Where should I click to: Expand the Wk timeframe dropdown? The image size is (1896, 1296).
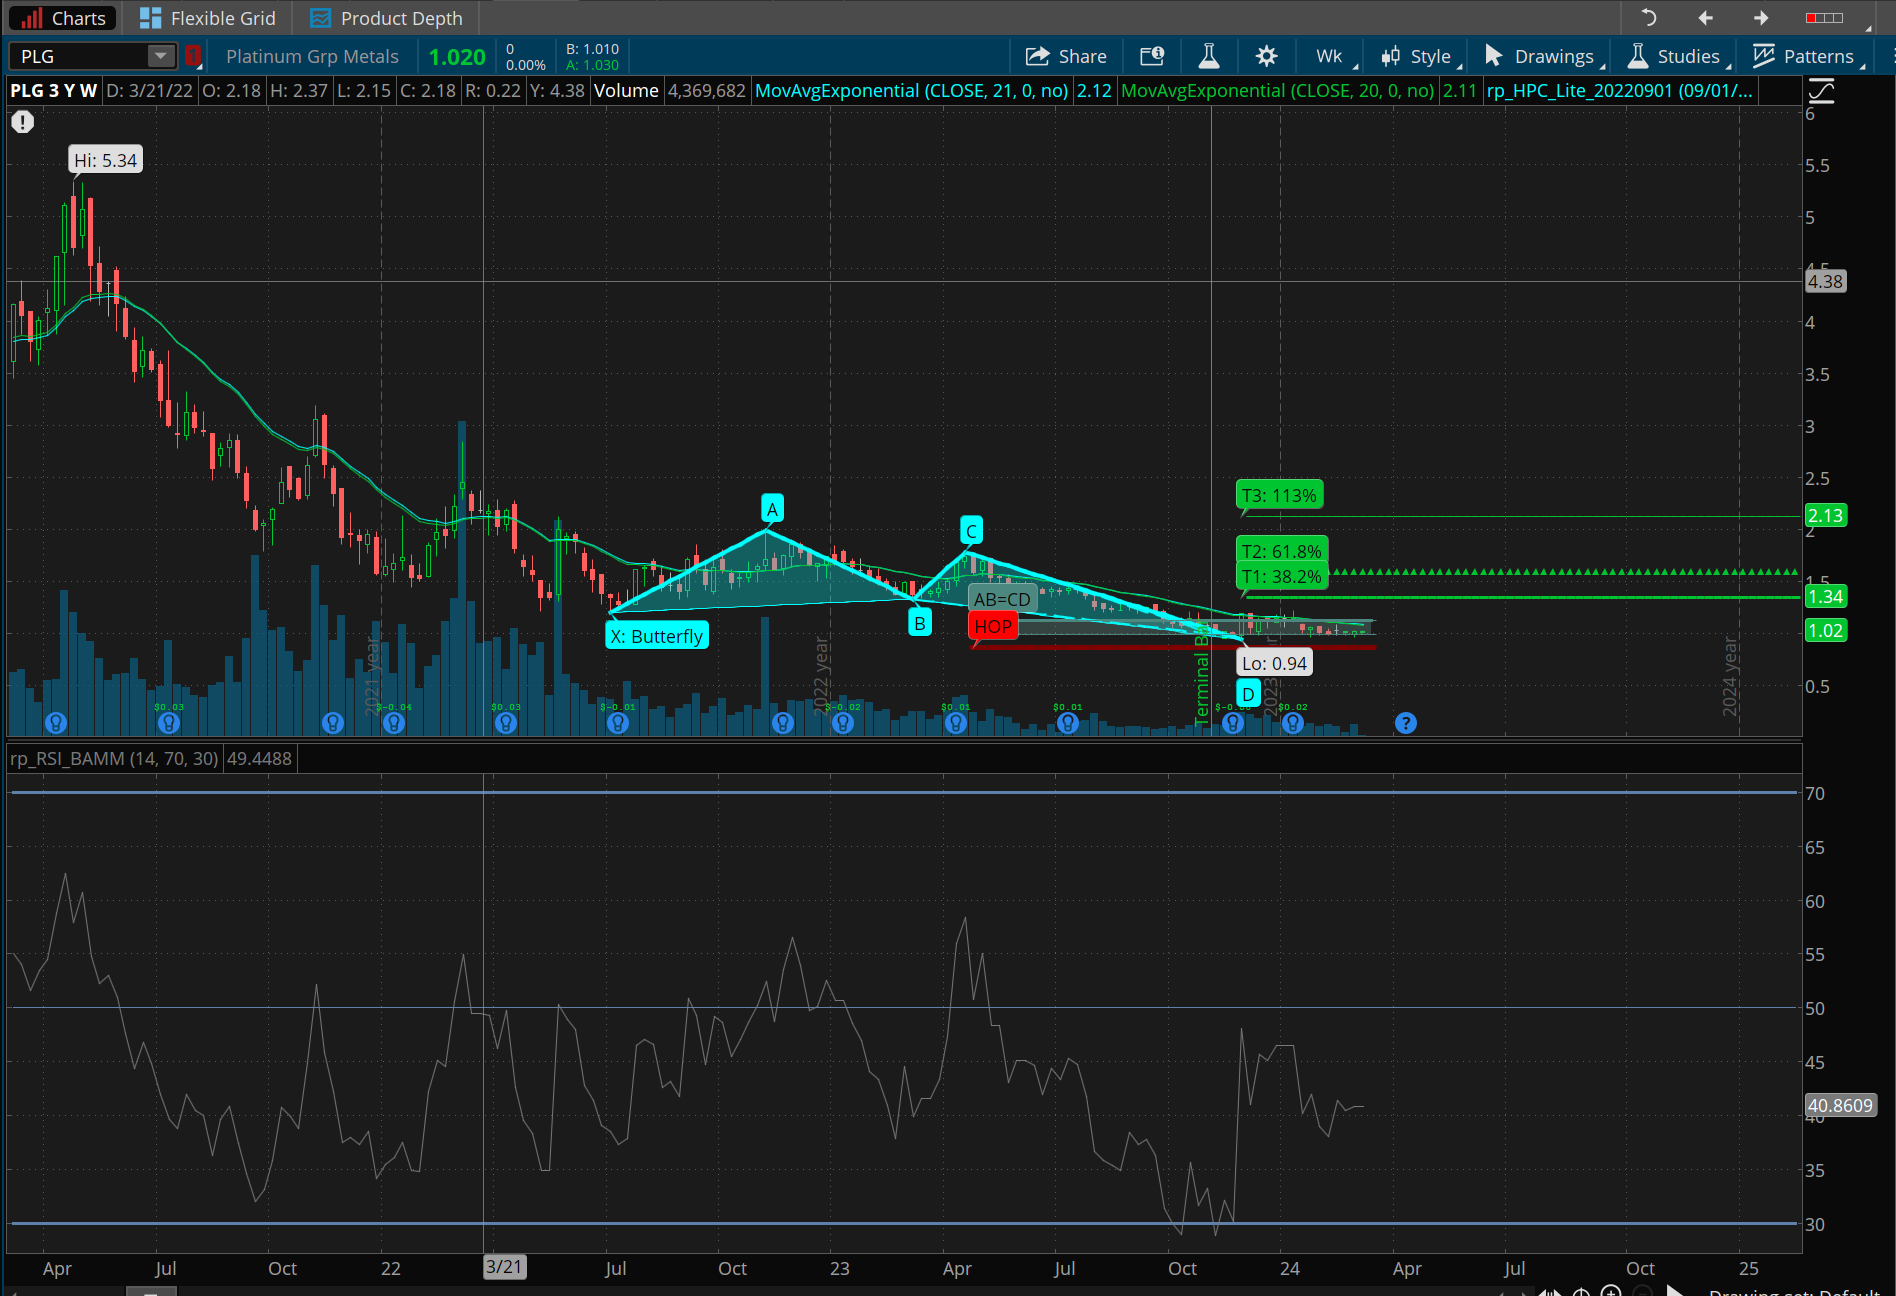tap(1333, 56)
